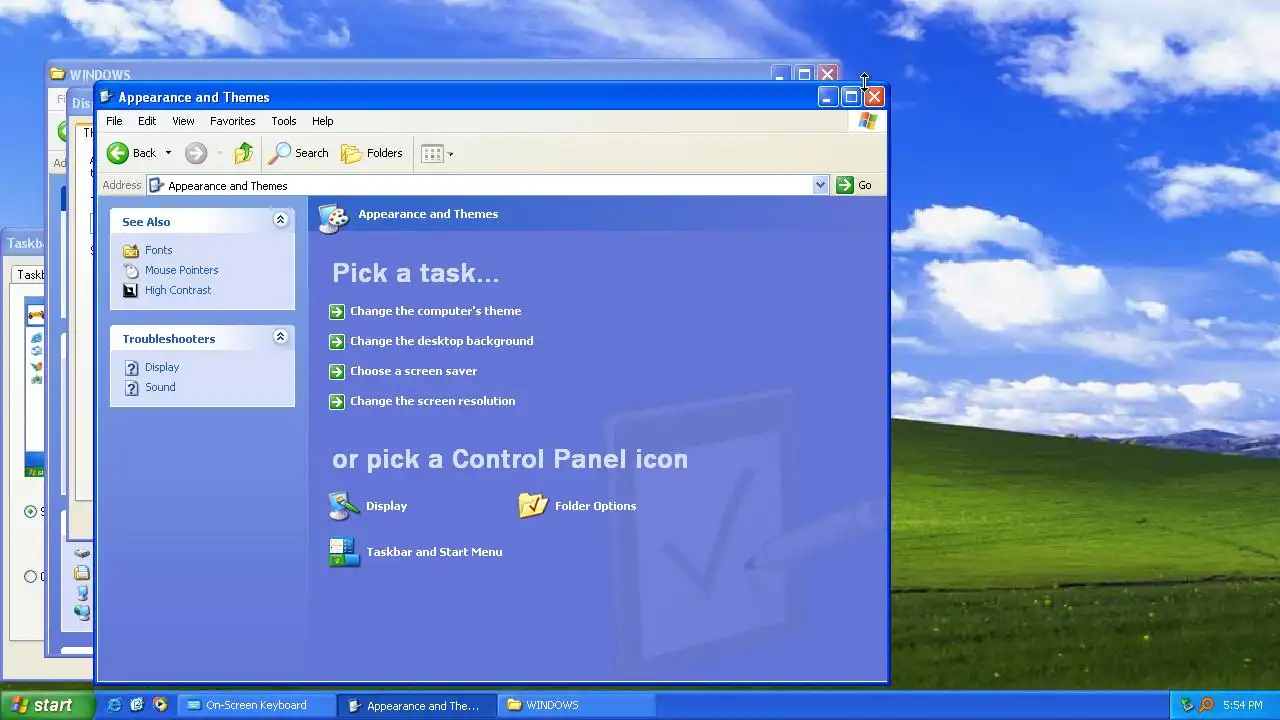Open the High Contrast link
1280x720 pixels.
[178, 290]
